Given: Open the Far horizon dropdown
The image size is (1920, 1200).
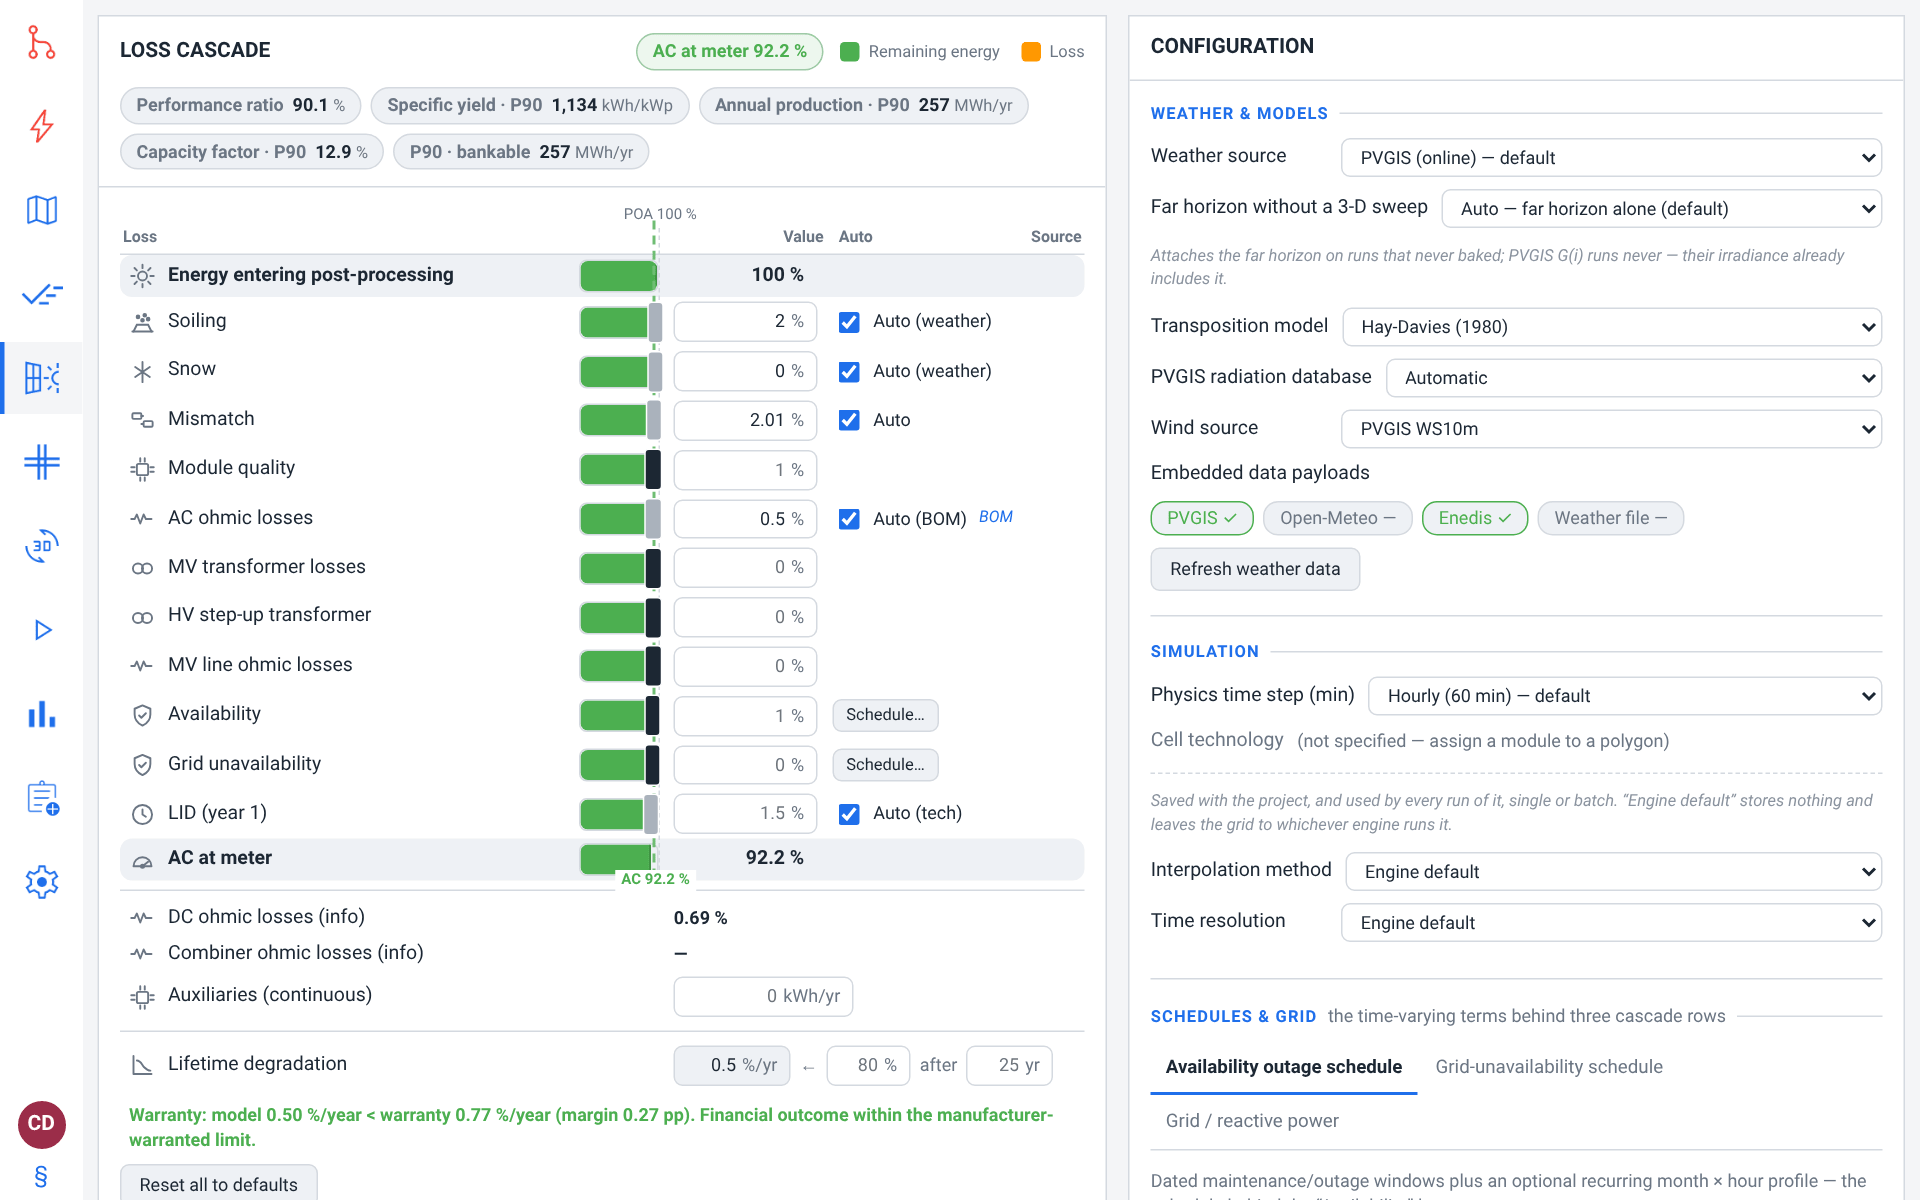Looking at the screenshot, I should 1661,209.
